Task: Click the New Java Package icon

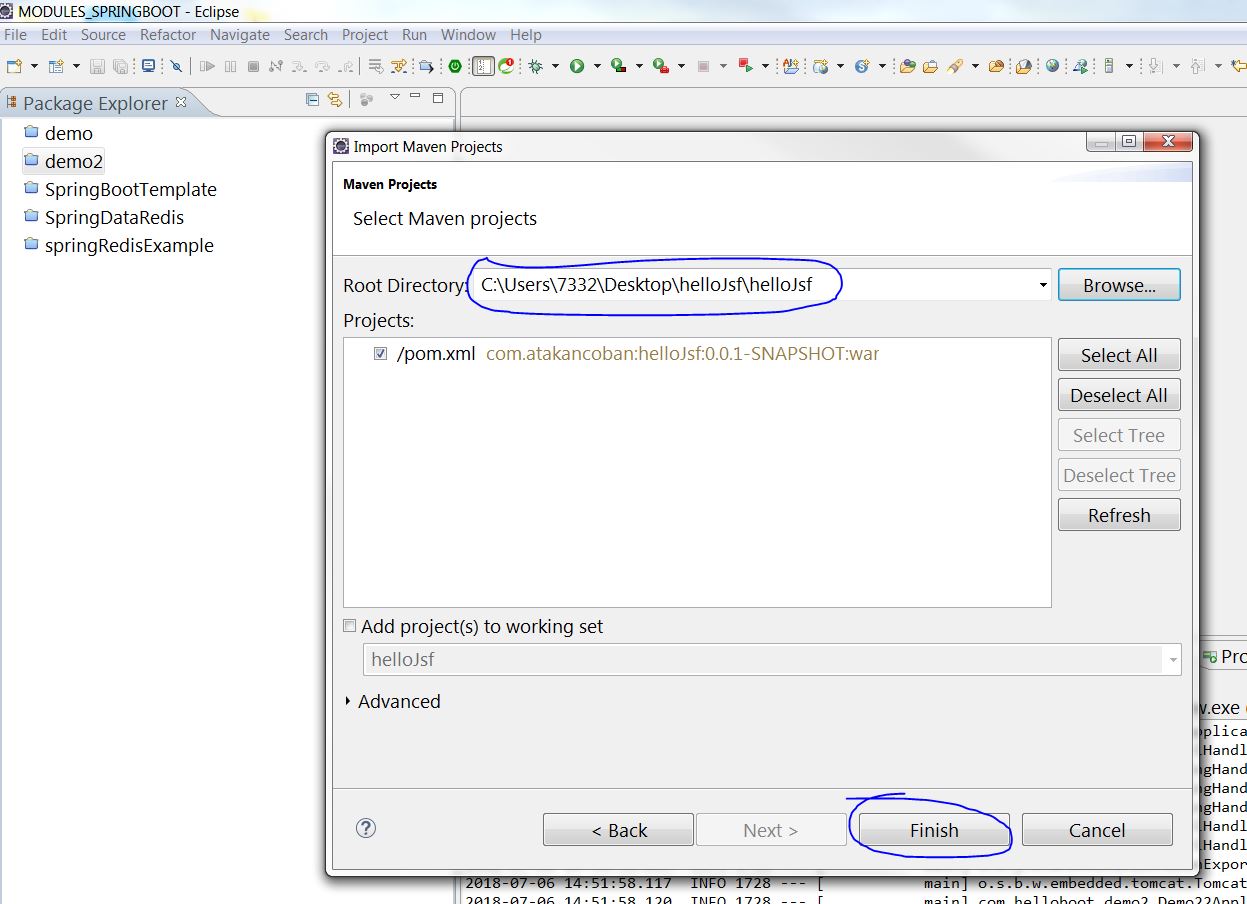Action: pos(791,67)
